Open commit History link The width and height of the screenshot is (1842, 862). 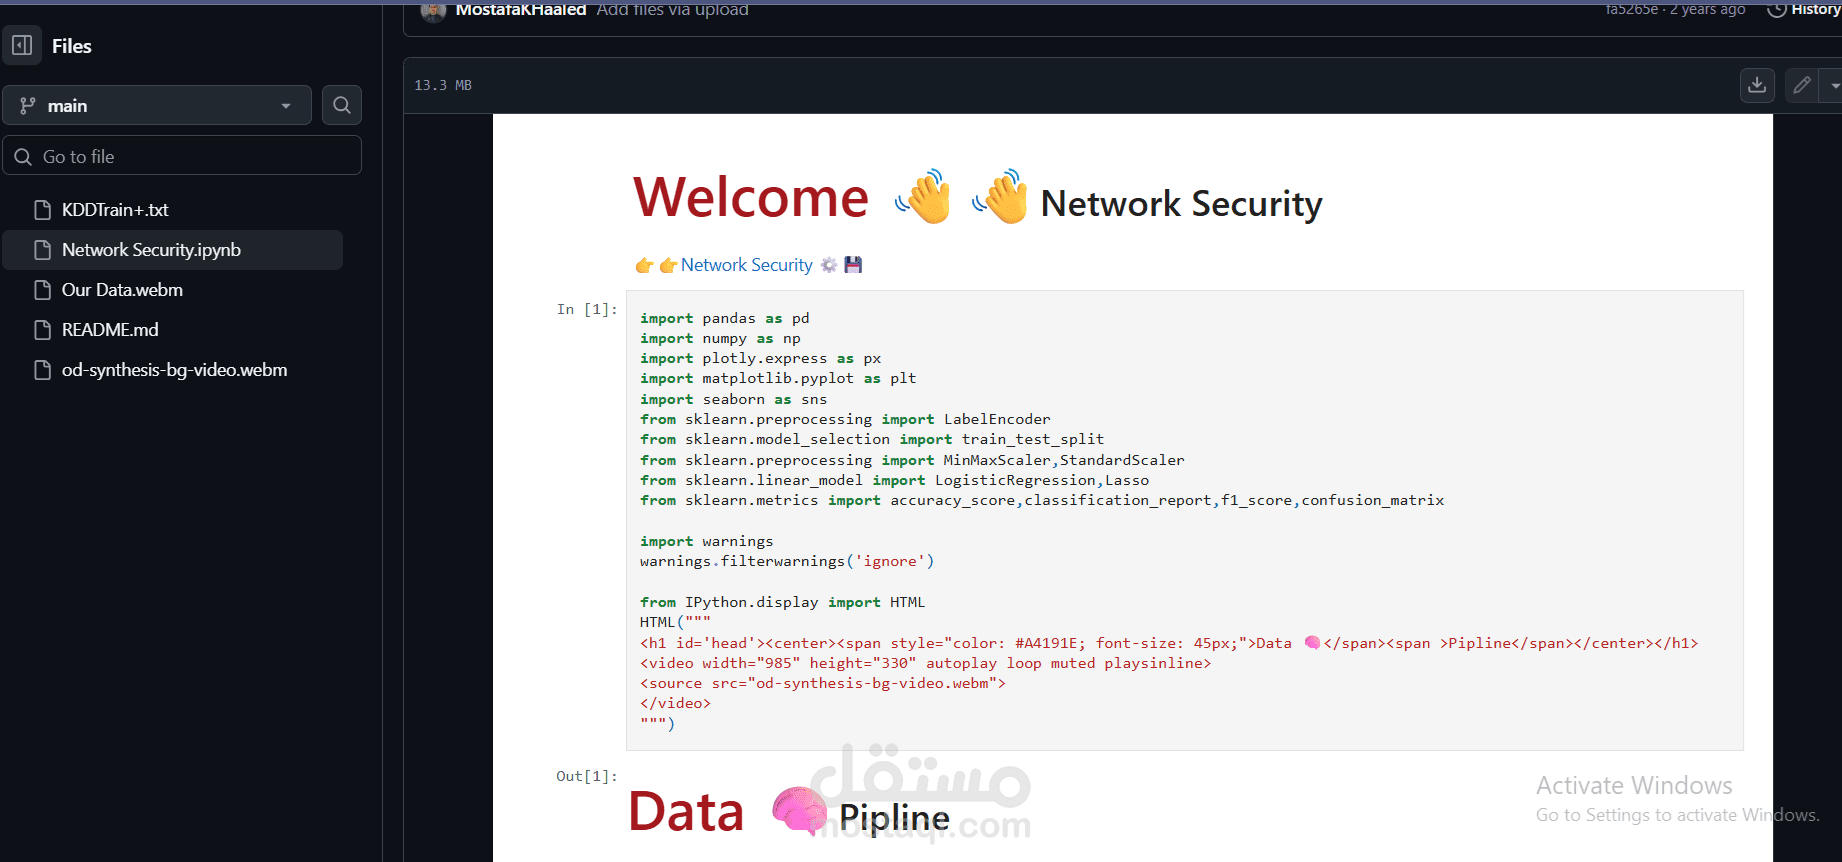1804,9
